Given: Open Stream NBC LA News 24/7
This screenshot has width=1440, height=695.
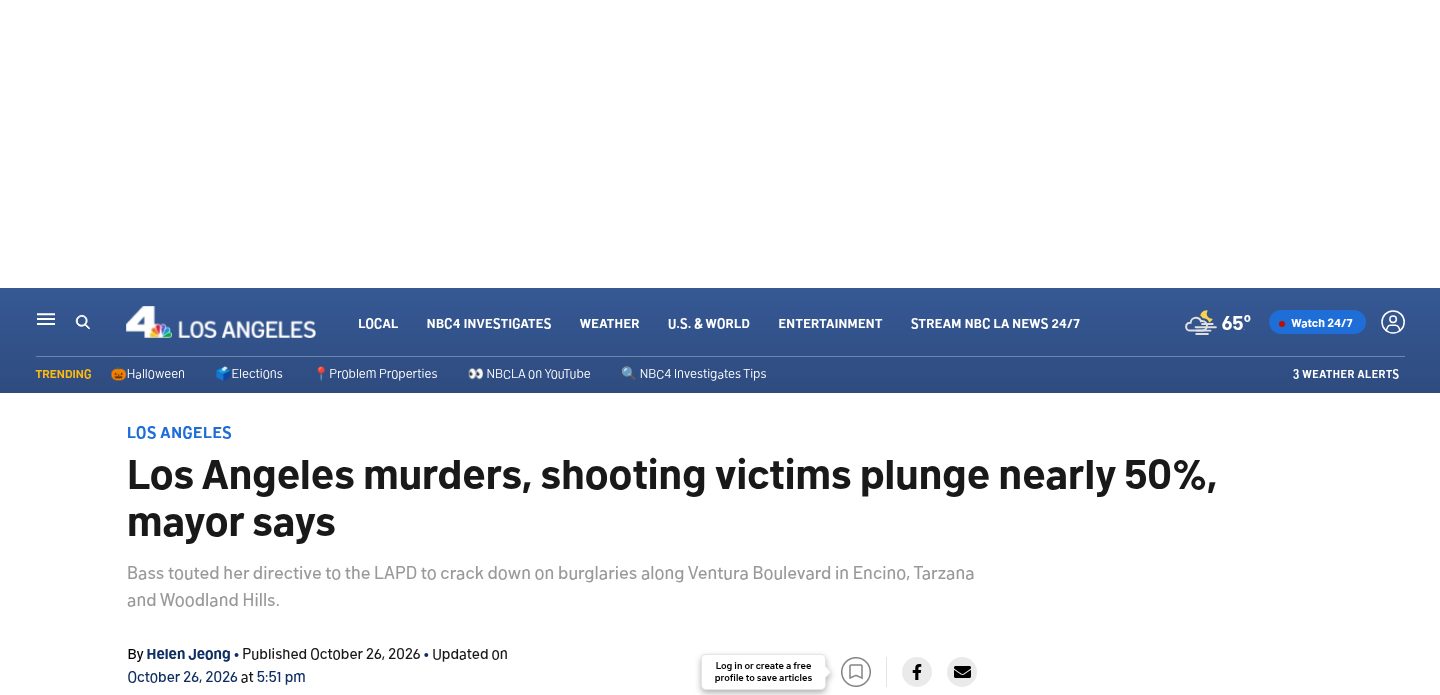Looking at the screenshot, I should point(995,323).
